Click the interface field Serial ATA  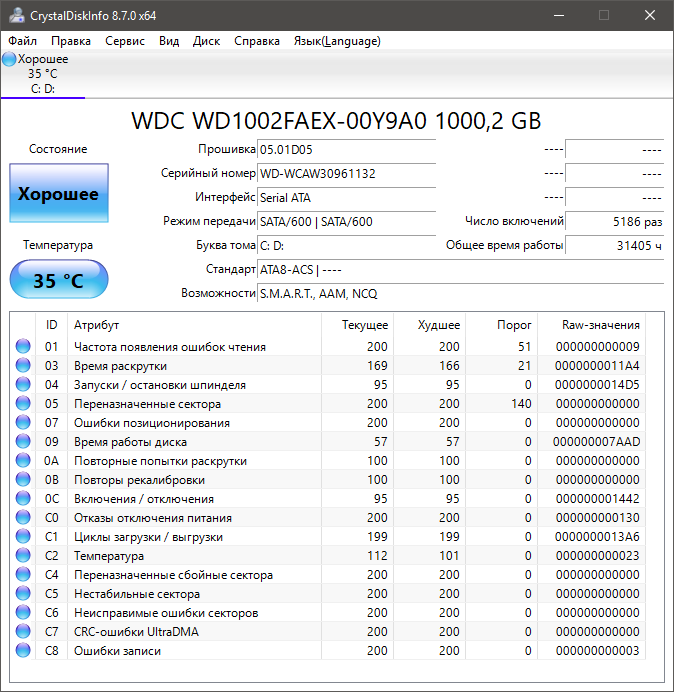pos(346,197)
